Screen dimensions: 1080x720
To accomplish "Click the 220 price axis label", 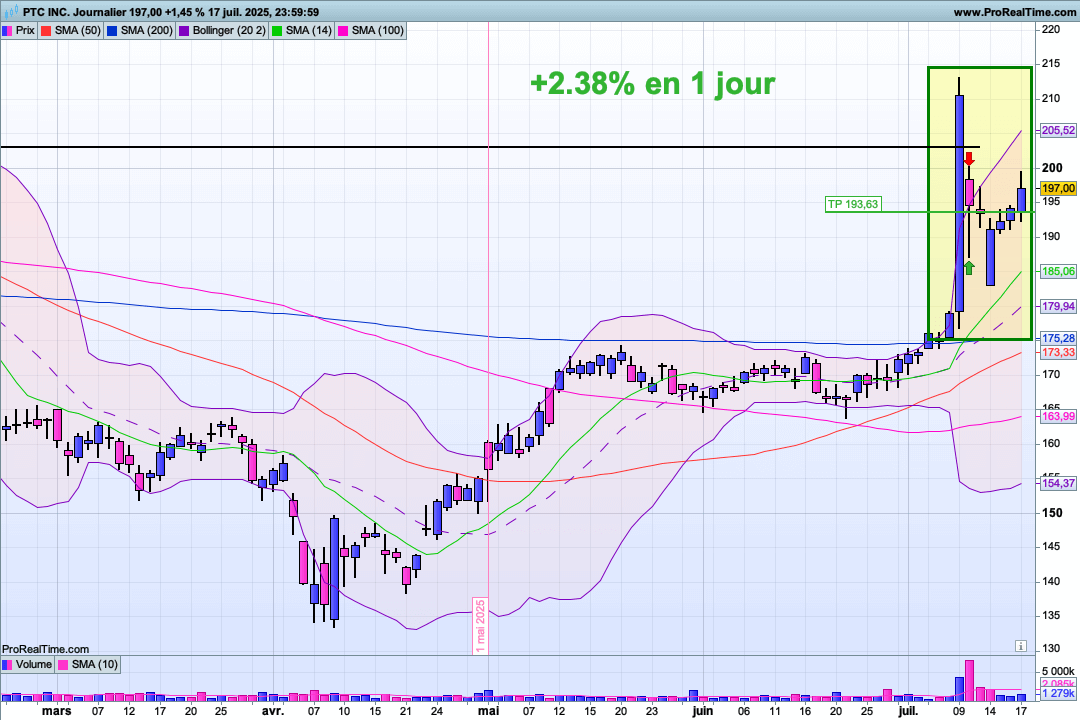I will point(1051,30).
